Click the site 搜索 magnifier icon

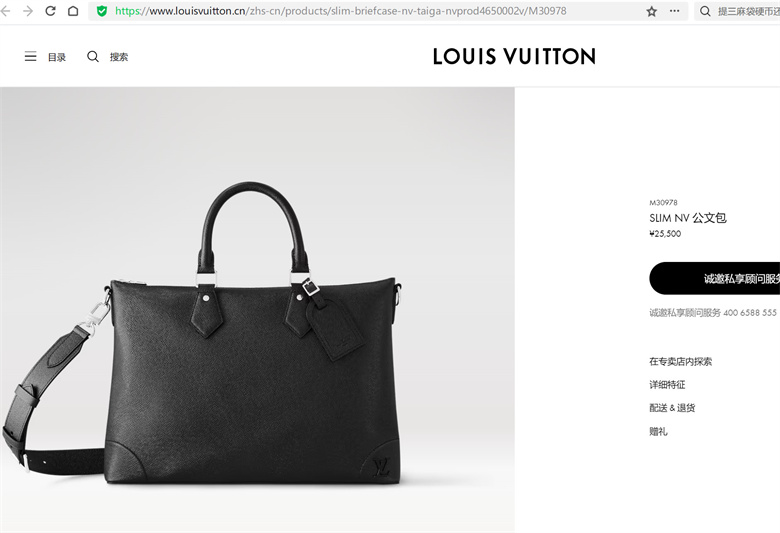[93, 57]
